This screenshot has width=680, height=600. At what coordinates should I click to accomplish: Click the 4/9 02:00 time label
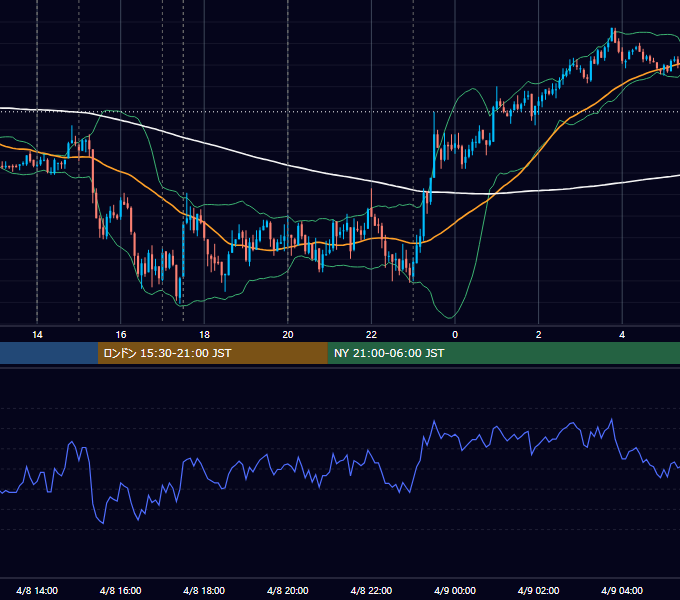point(538,590)
